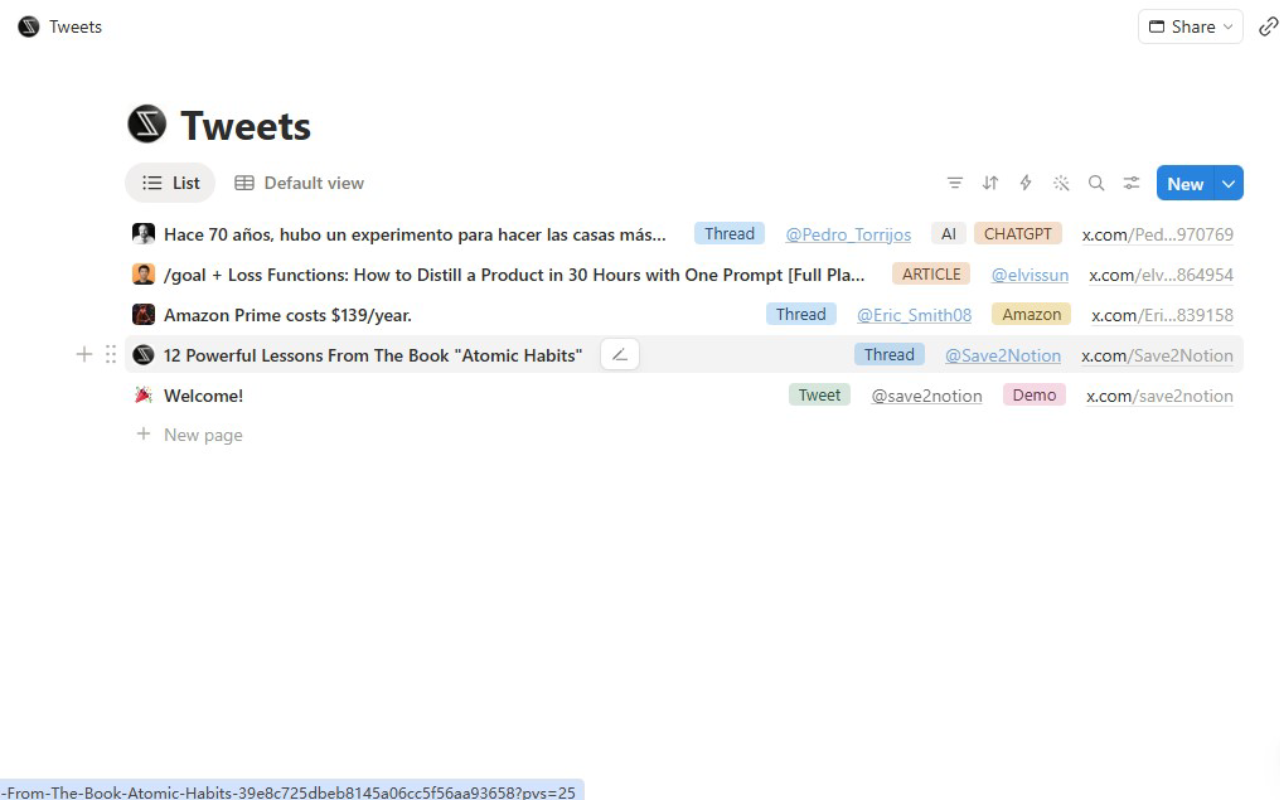Open 'Amazon Prime costs $139/year.' page

coord(288,315)
